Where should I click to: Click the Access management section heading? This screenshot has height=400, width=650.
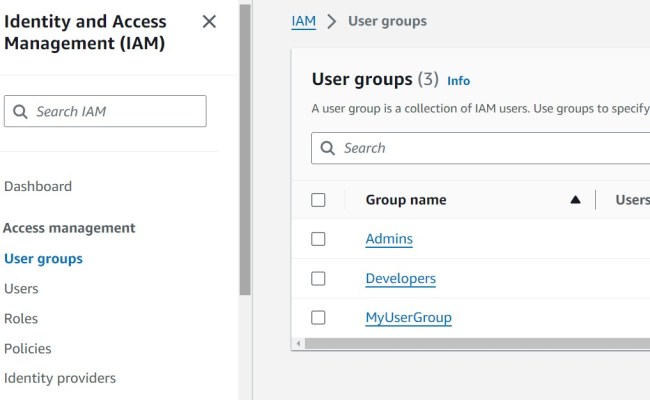(x=69, y=228)
